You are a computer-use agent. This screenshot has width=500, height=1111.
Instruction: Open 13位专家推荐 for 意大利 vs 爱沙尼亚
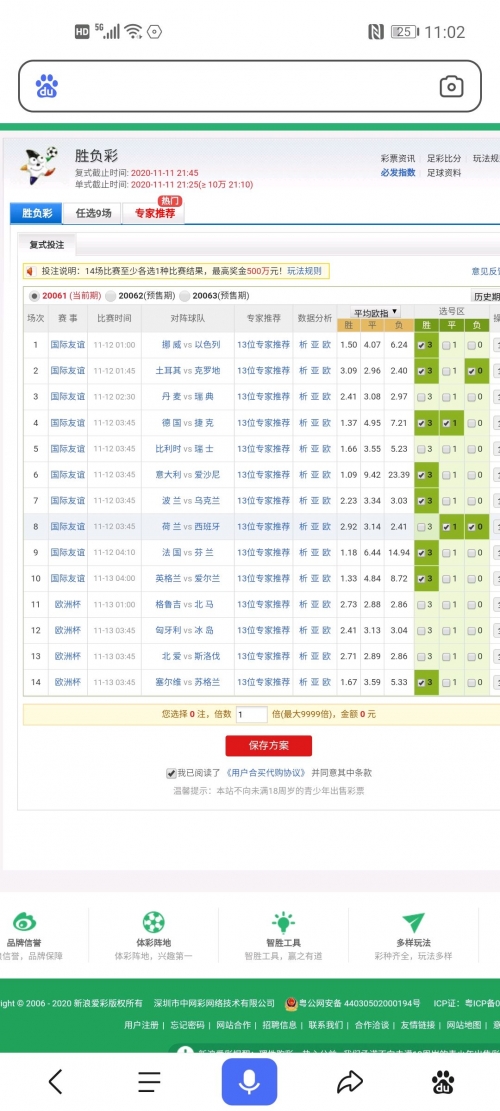point(263,475)
